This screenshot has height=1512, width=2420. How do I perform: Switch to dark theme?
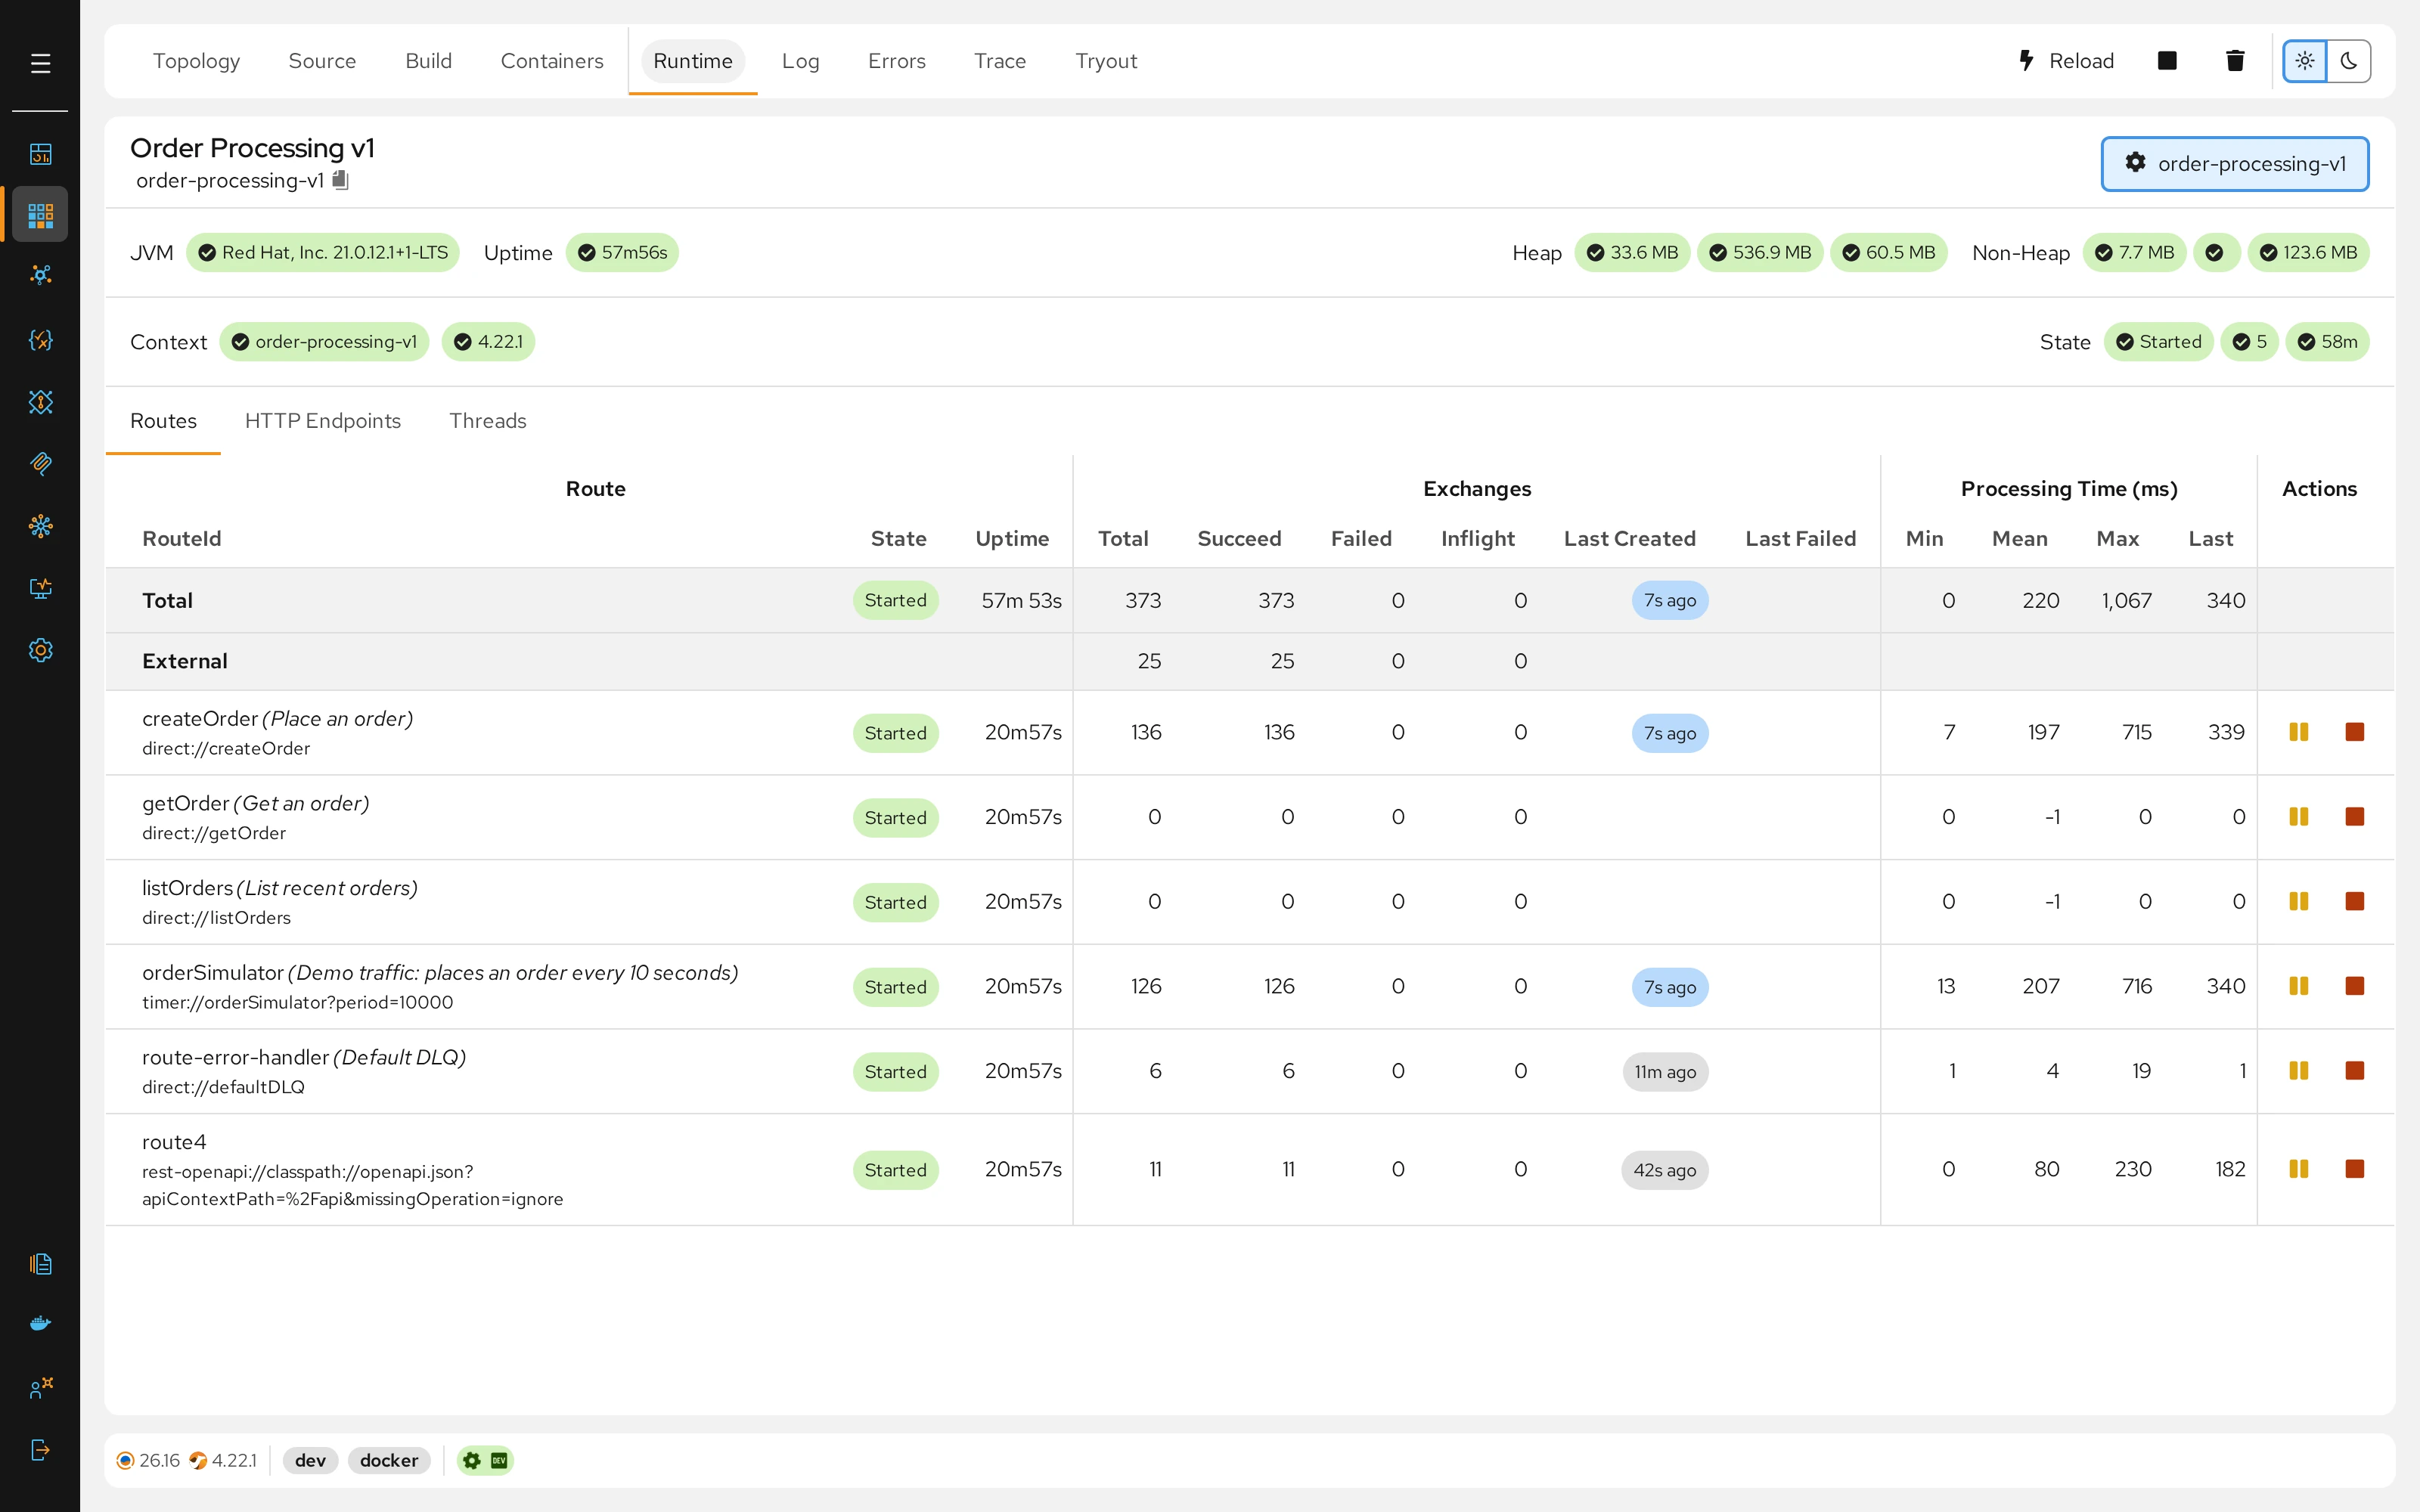(2349, 61)
